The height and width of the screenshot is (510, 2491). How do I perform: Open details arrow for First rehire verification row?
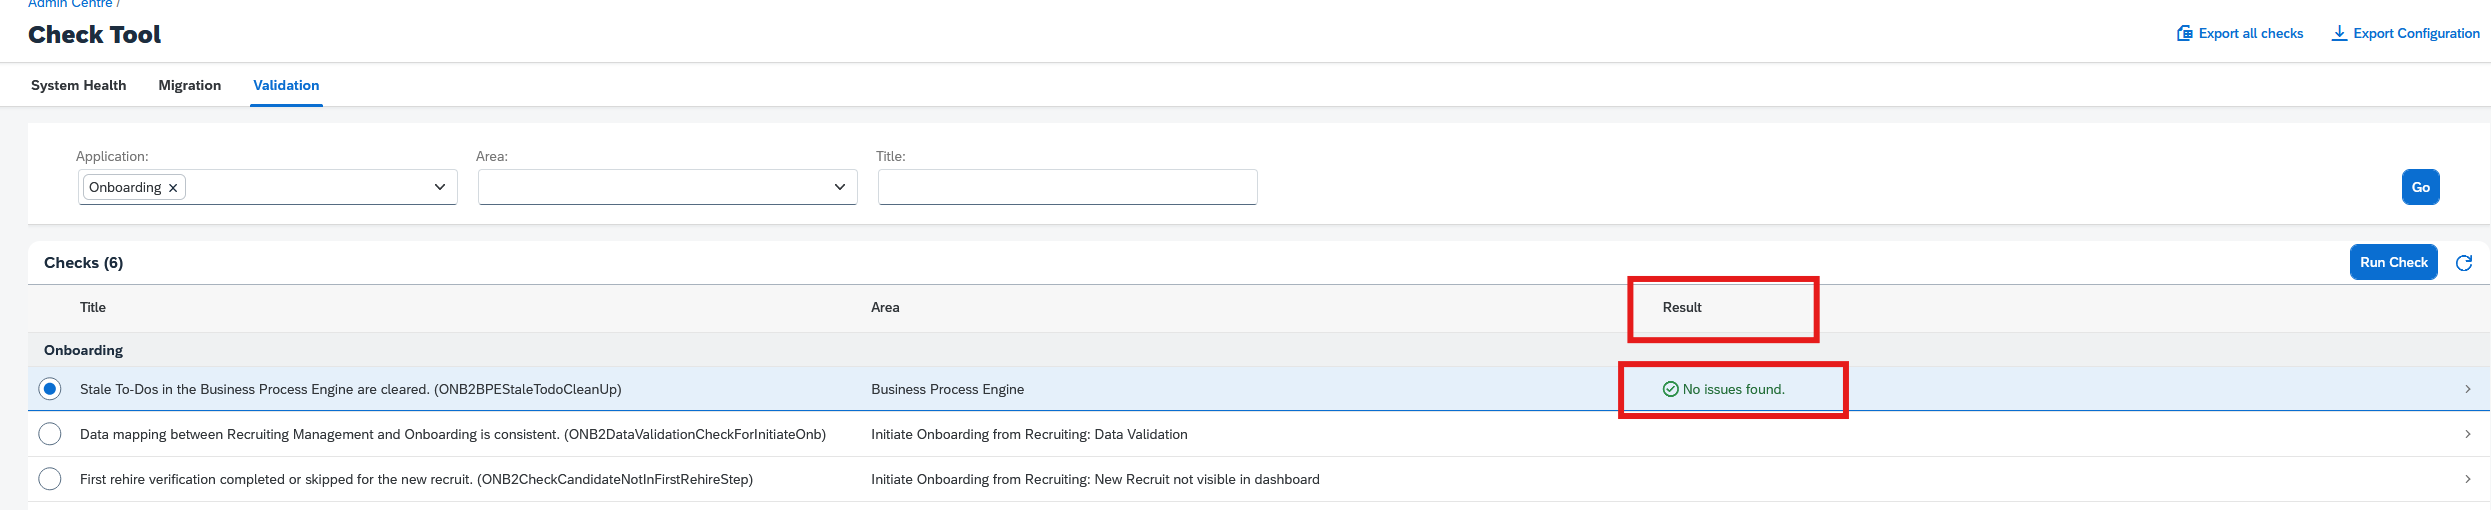[2468, 479]
